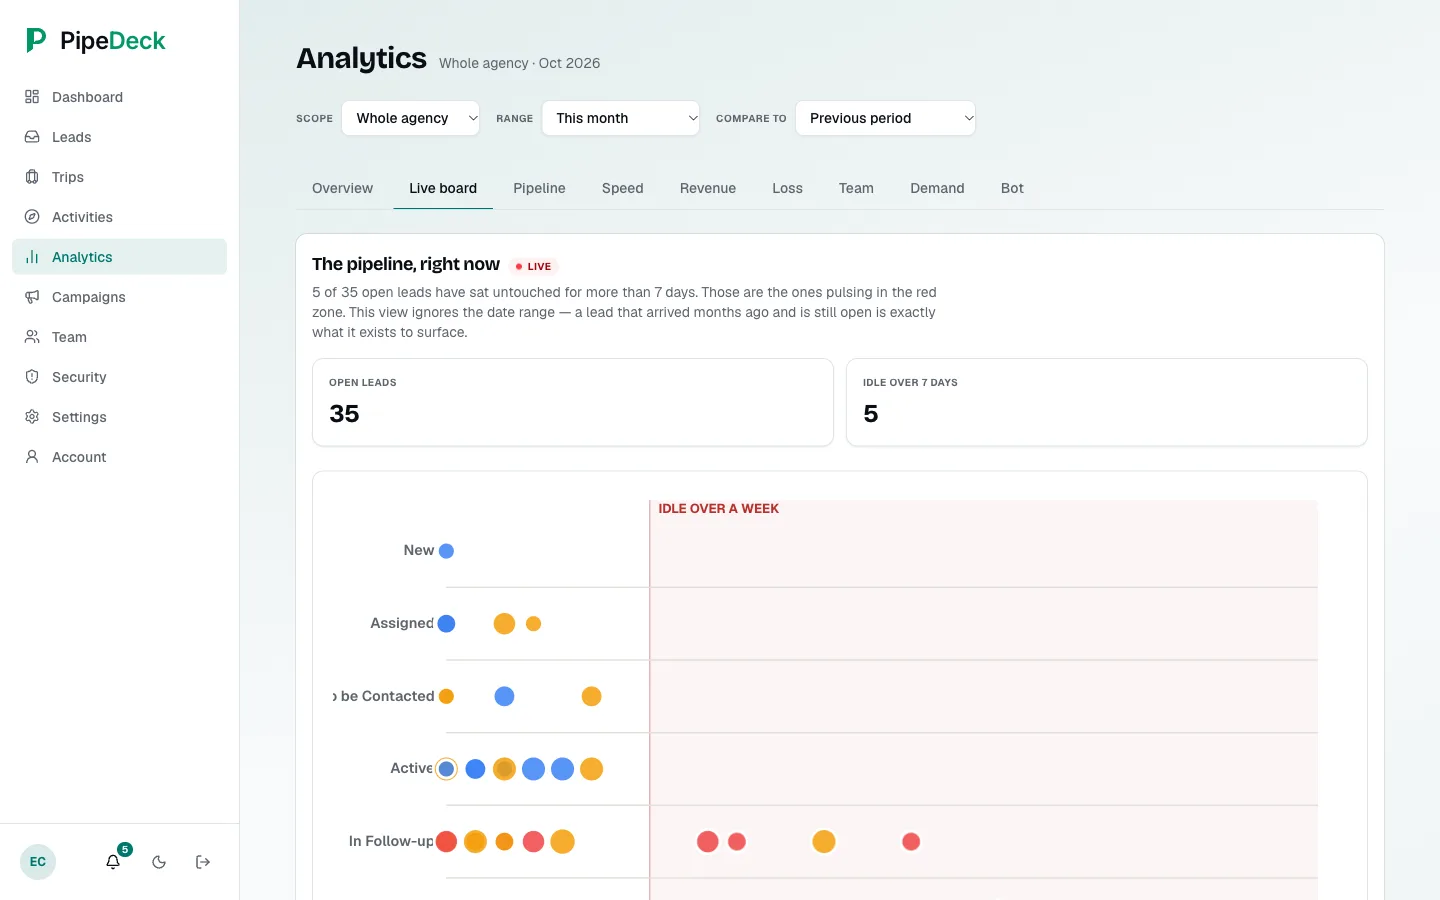Open Trips via its luggage icon
This screenshot has width=1440, height=900.
[x=32, y=177]
